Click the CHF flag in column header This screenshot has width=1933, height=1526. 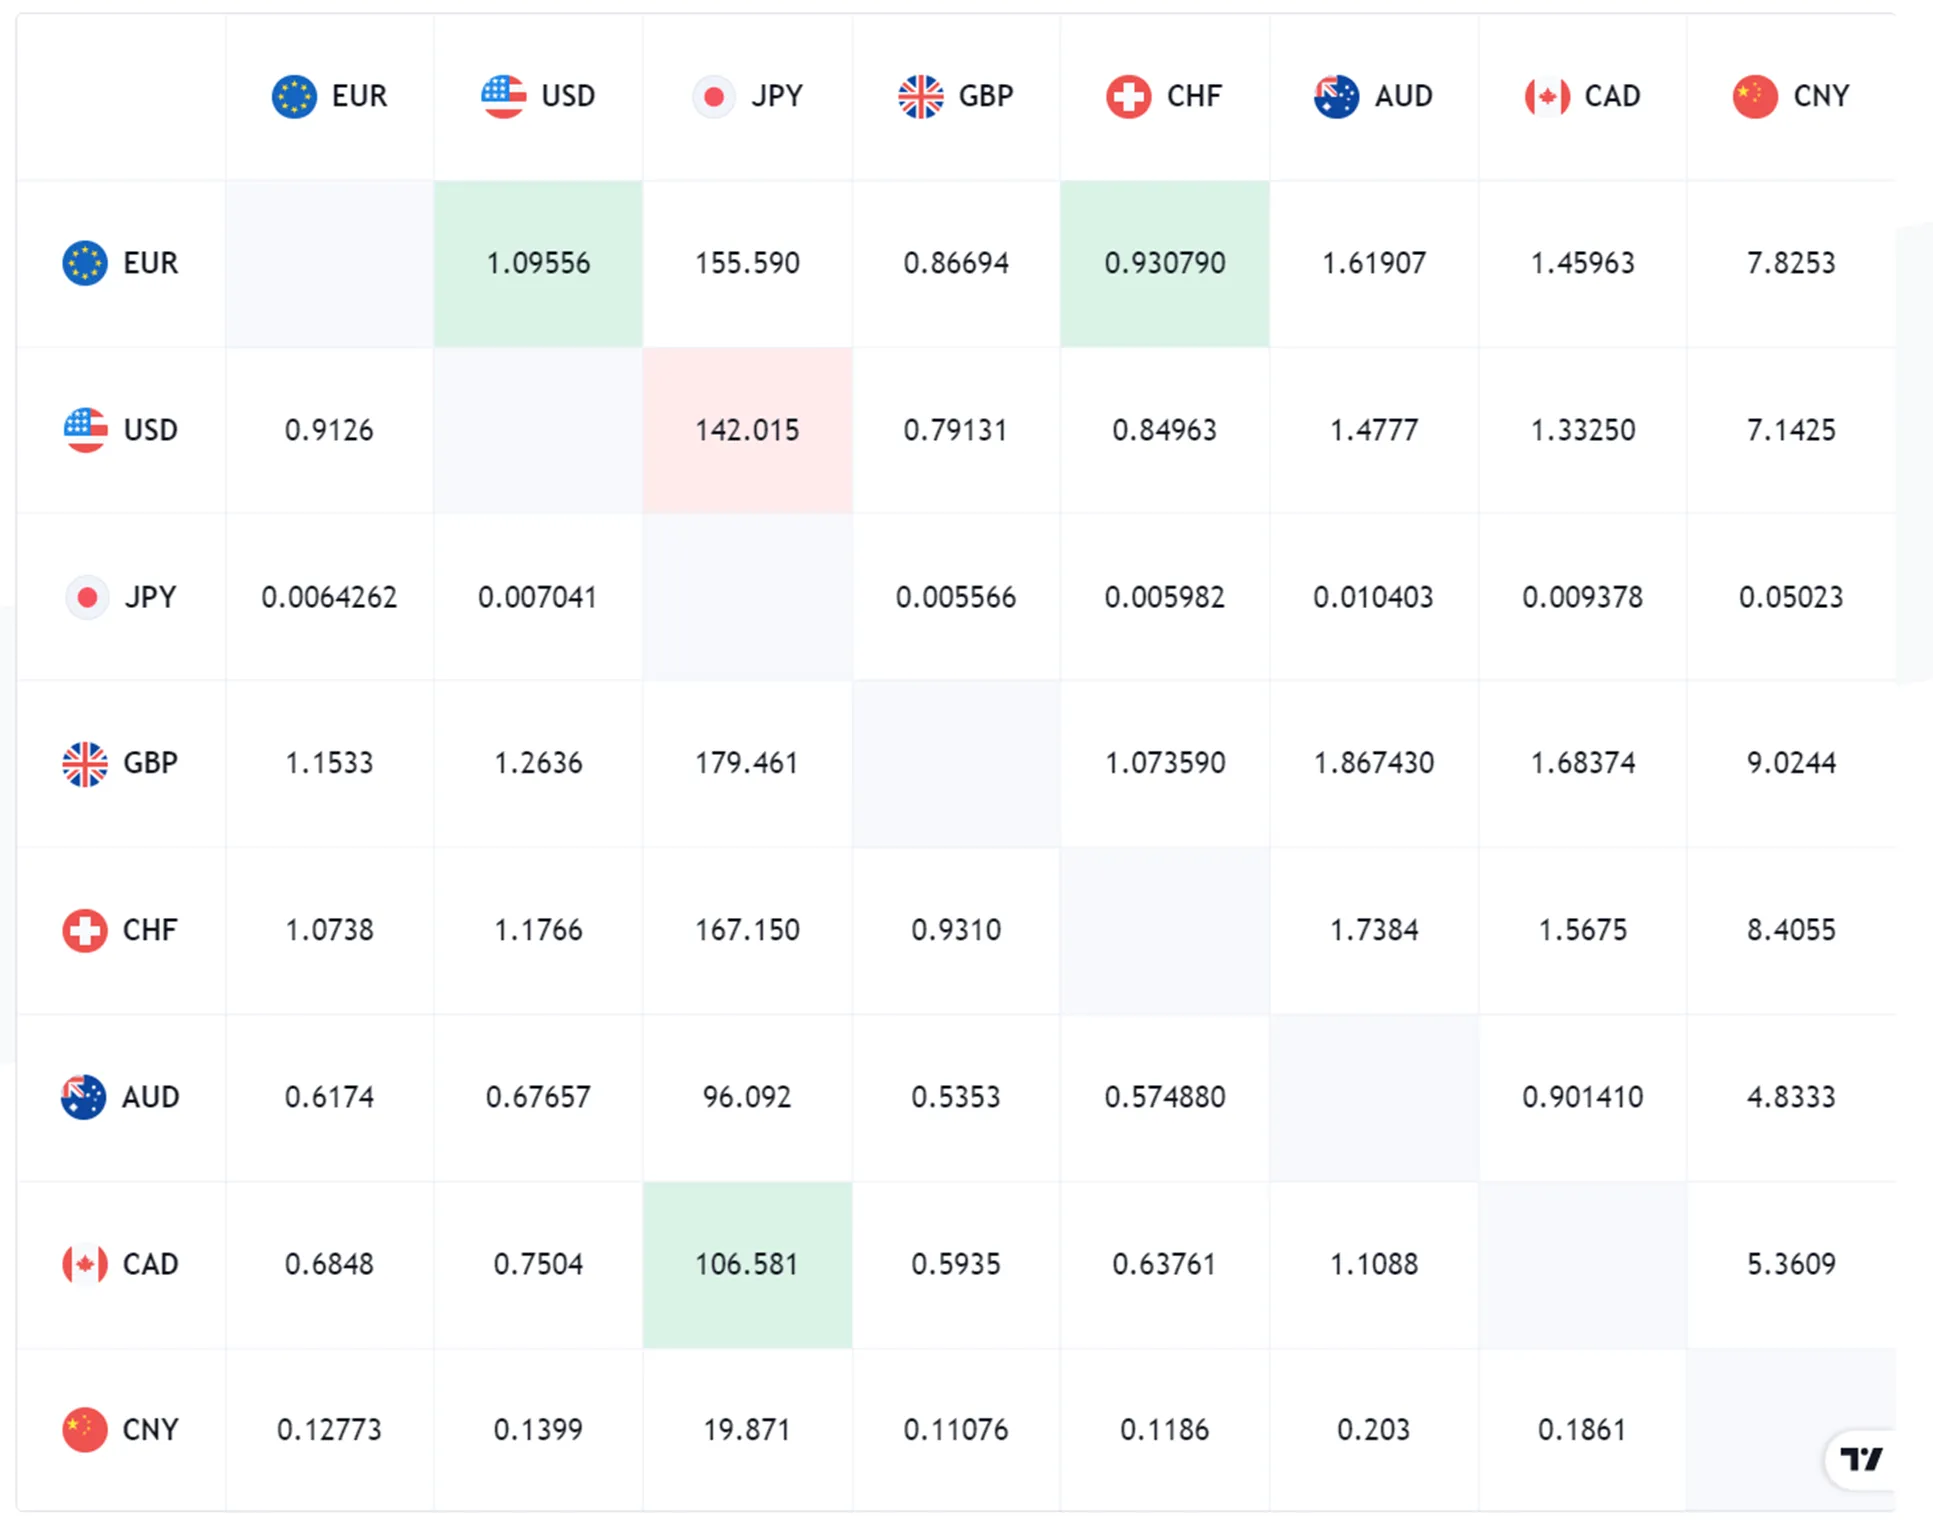tap(1129, 96)
